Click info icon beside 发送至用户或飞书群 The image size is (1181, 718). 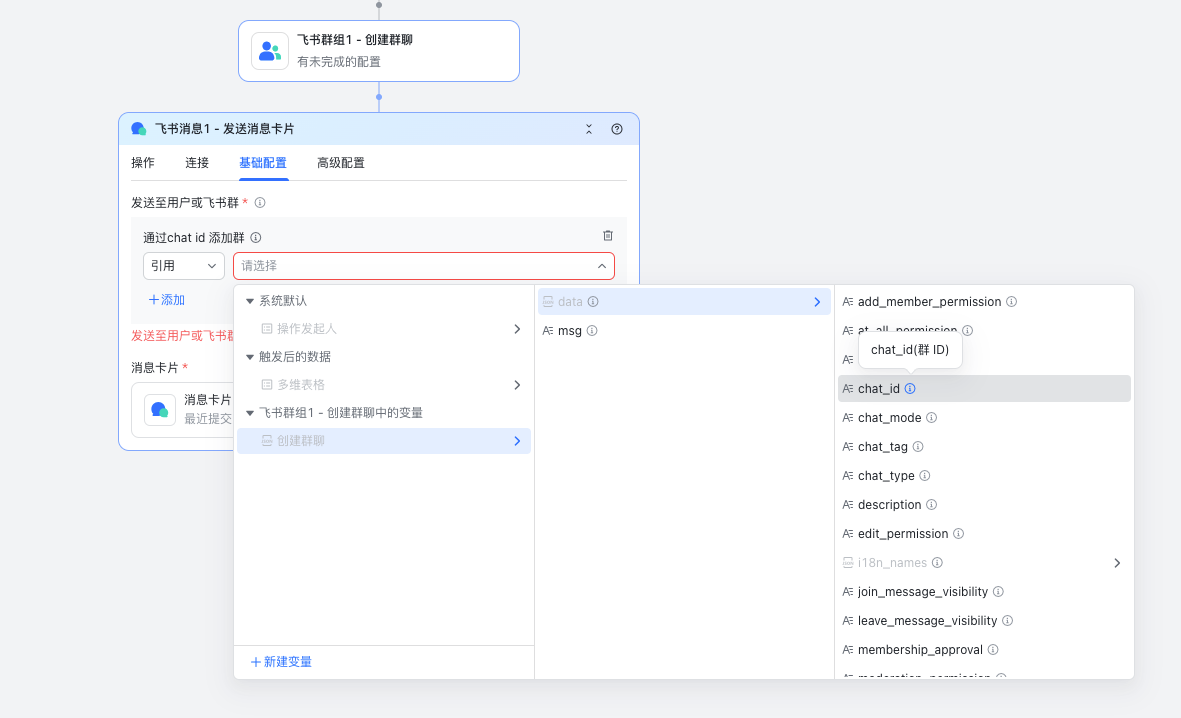coord(260,203)
